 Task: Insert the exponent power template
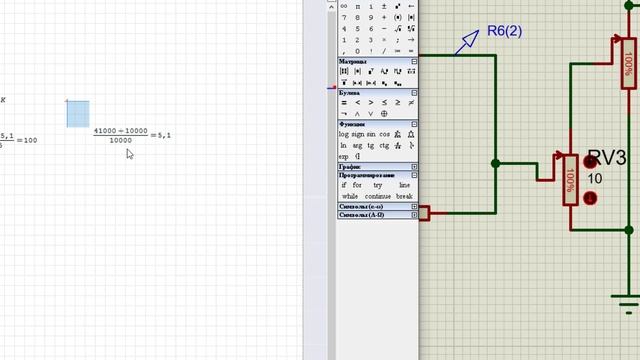click(x=398, y=7)
